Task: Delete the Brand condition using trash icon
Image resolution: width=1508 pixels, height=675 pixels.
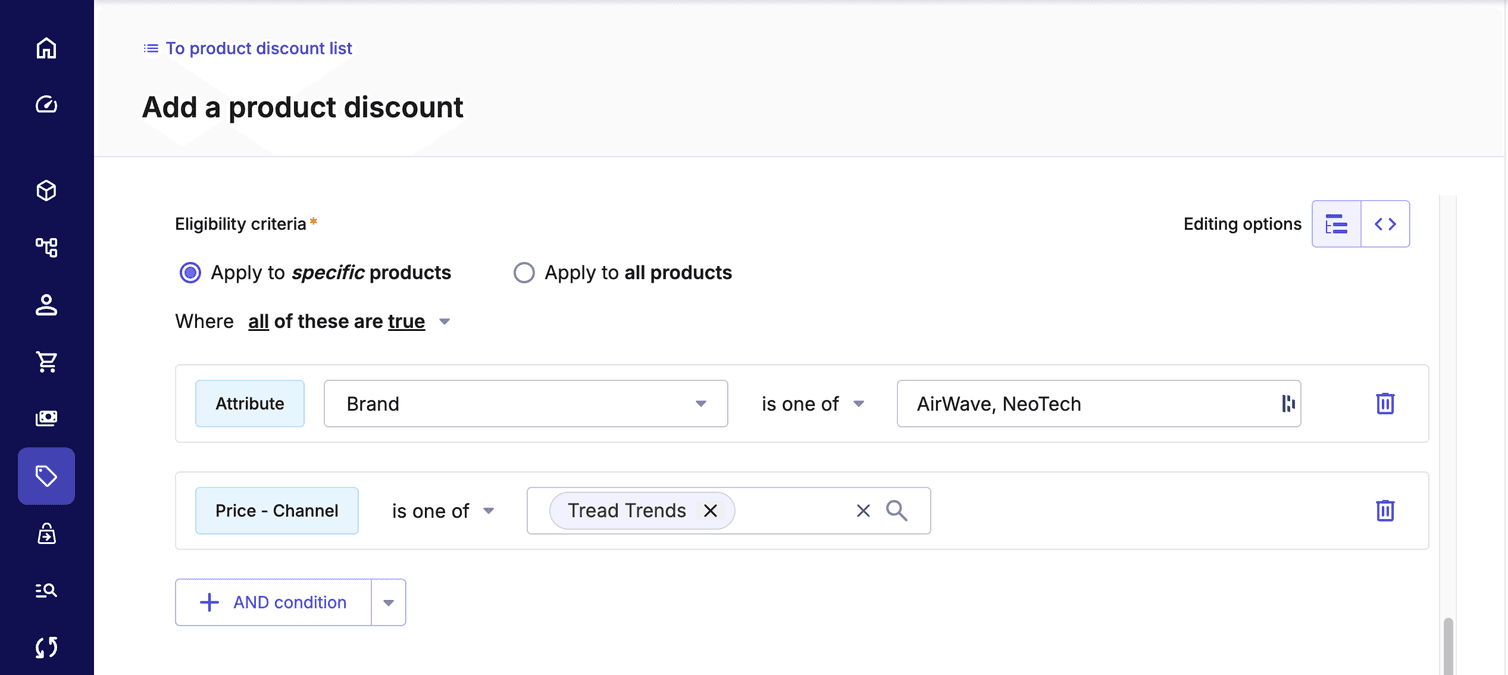Action: pyautogui.click(x=1385, y=403)
